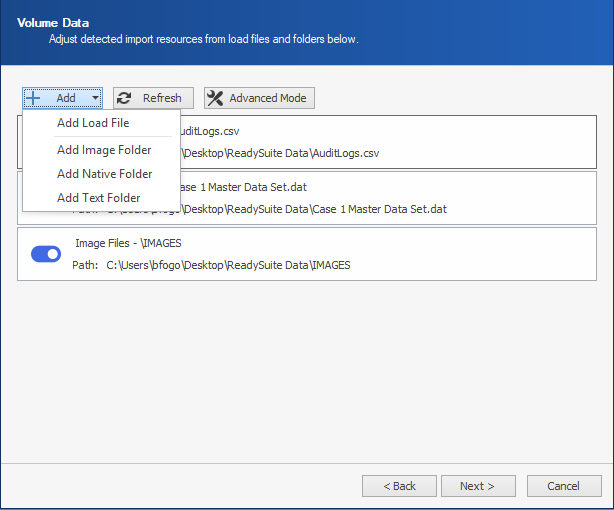Choose Add Load File from the menu
614x510 pixels.
93,123
